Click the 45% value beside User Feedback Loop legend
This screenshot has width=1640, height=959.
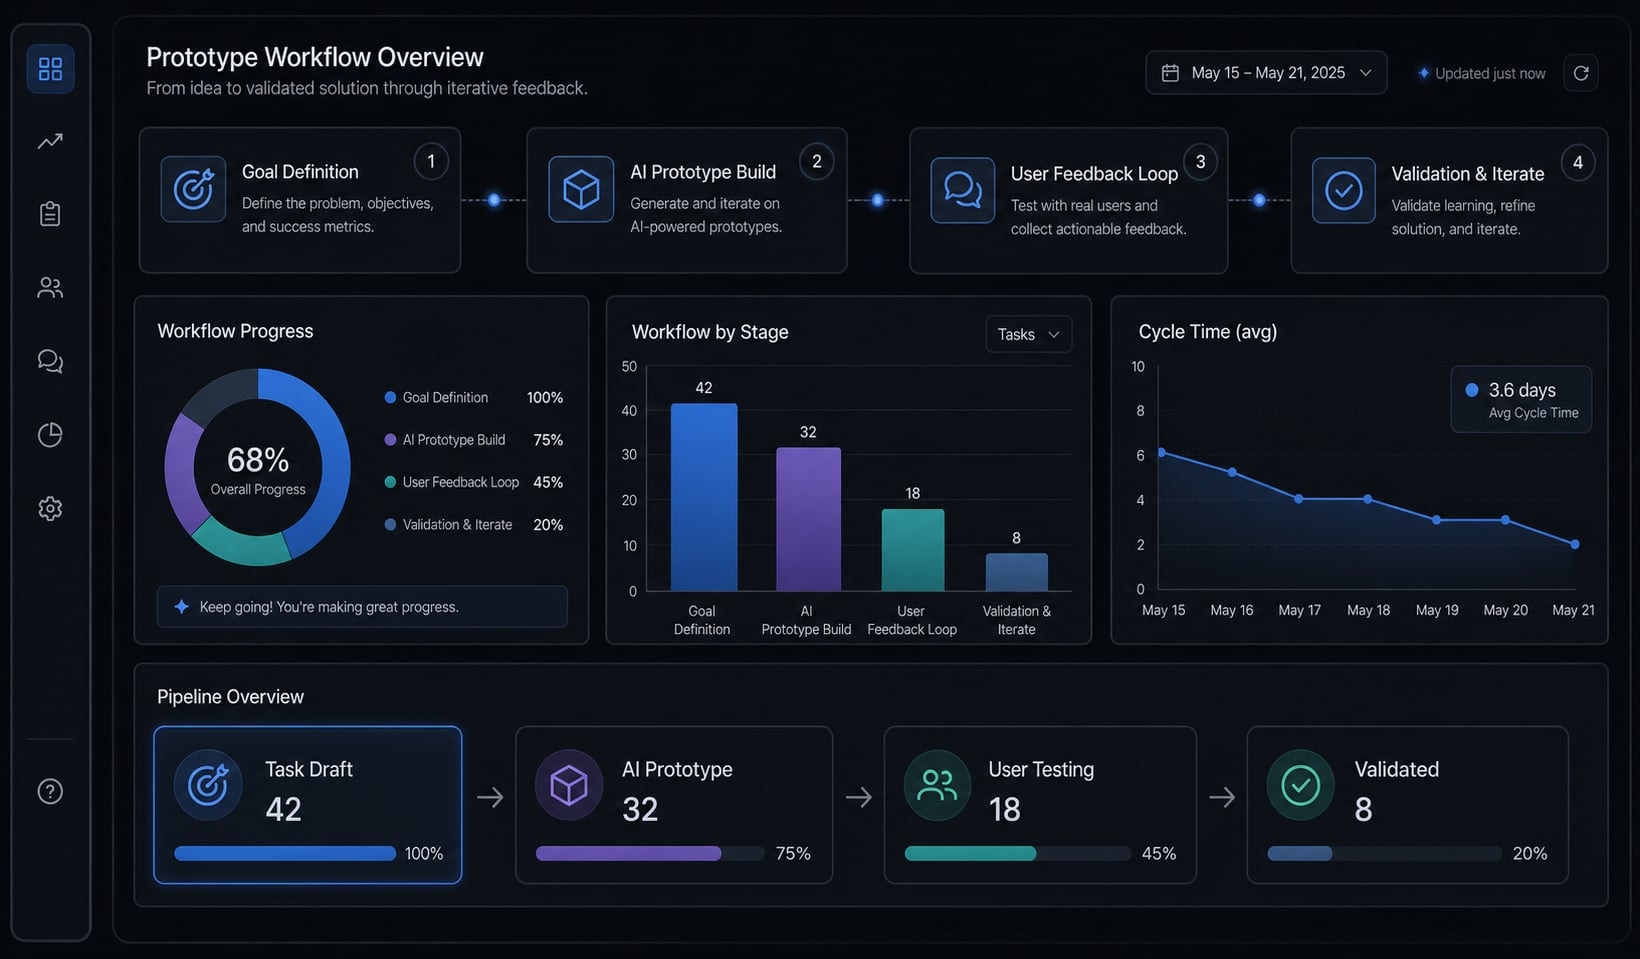(x=548, y=482)
